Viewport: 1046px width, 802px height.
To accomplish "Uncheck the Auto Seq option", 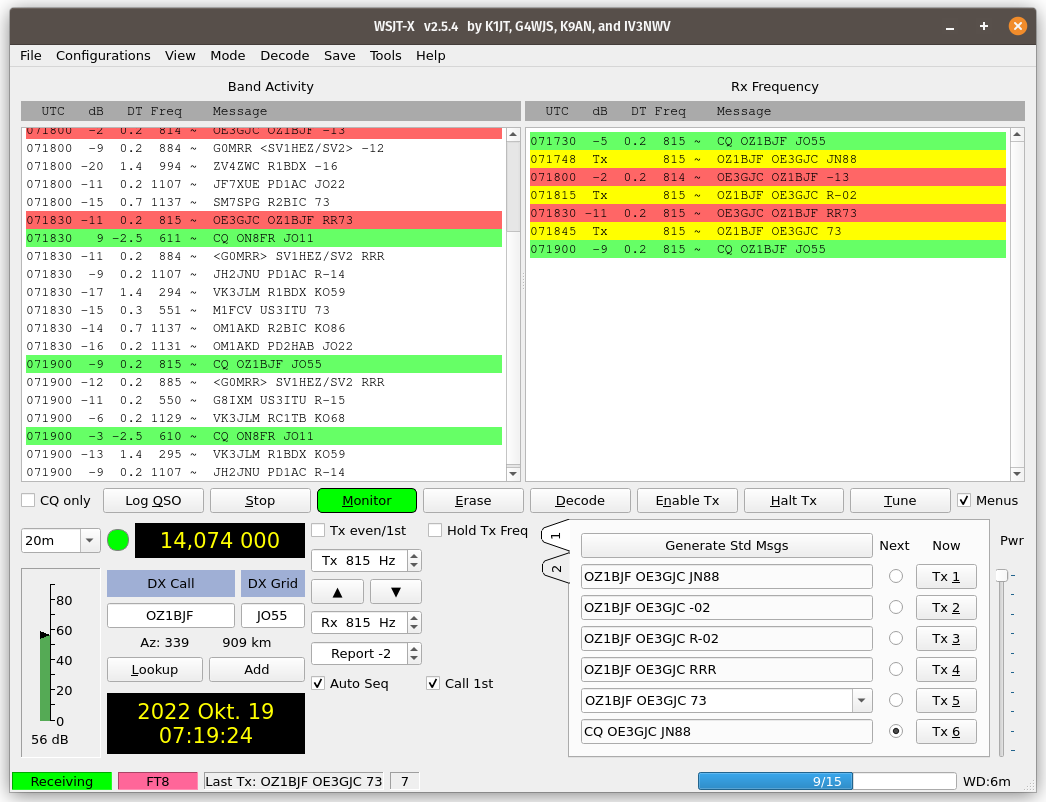I will tap(318, 683).
